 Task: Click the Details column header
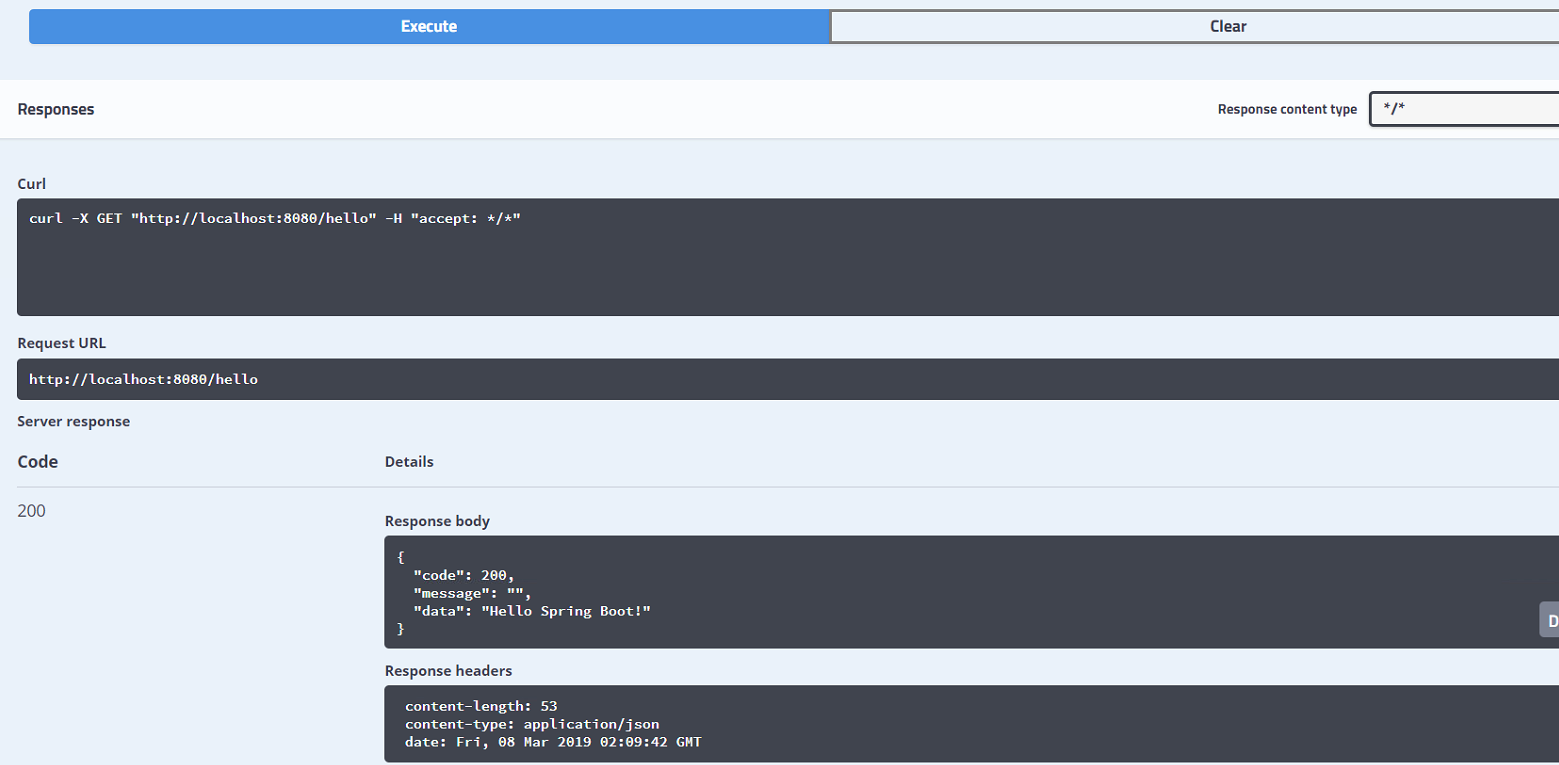(409, 462)
